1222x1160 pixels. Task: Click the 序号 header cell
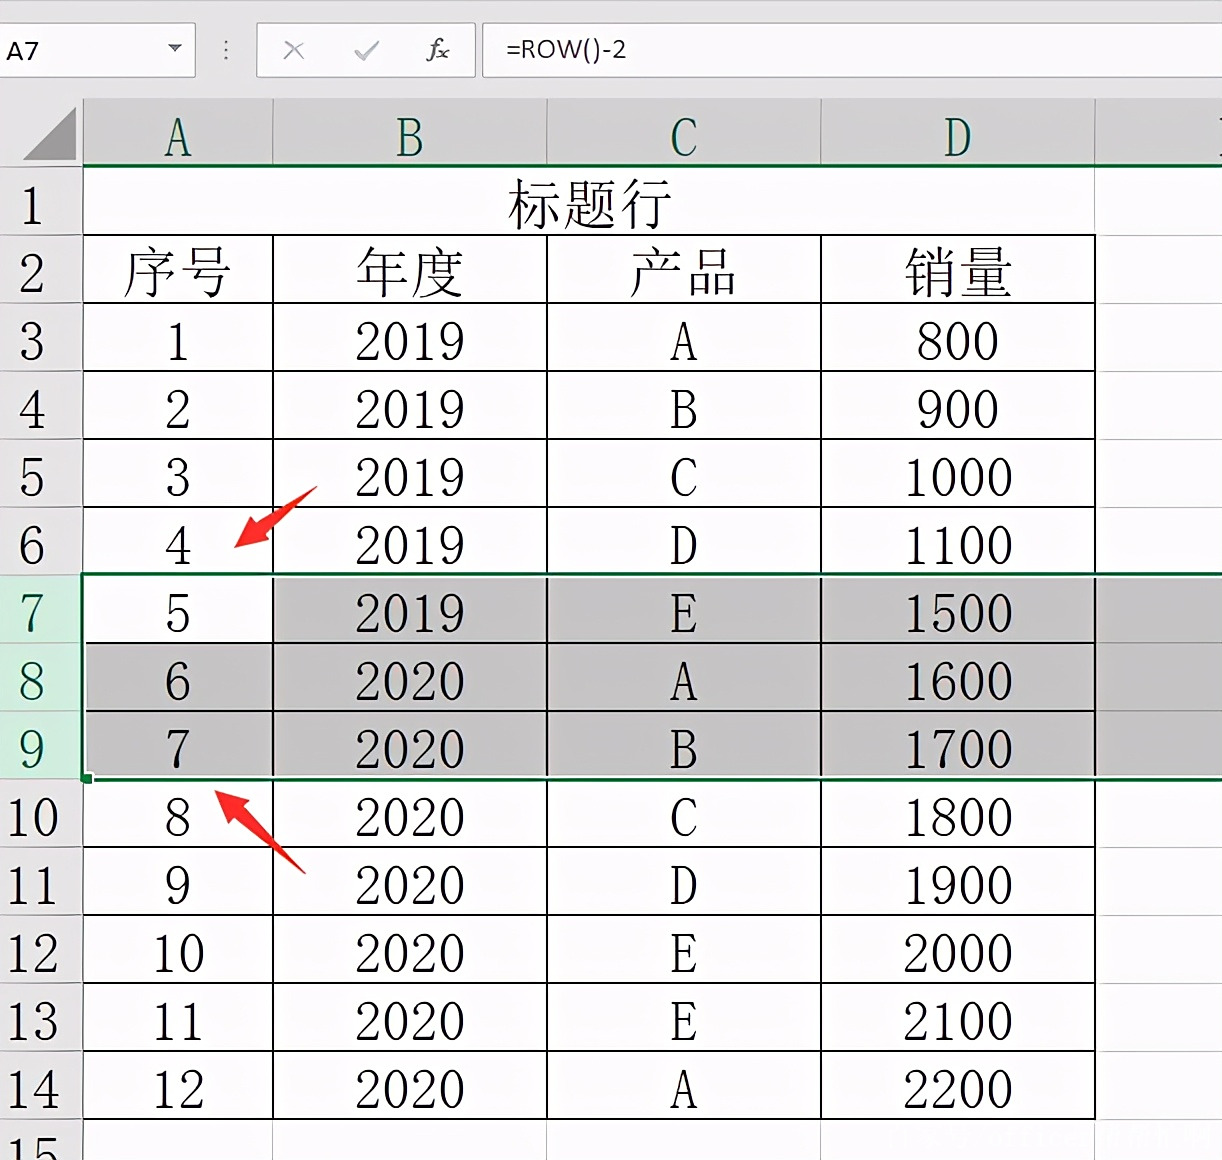point(178,272)
